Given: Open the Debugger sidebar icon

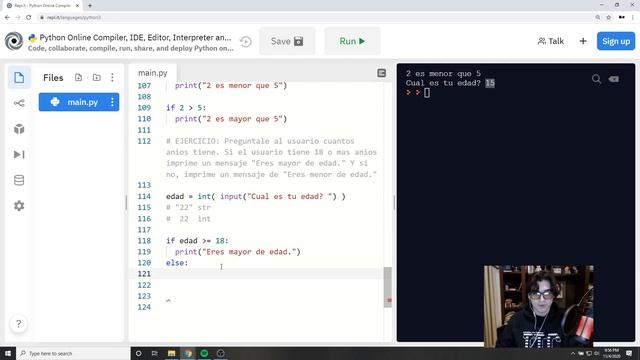Looking at the screenshot, I should 19,154.
